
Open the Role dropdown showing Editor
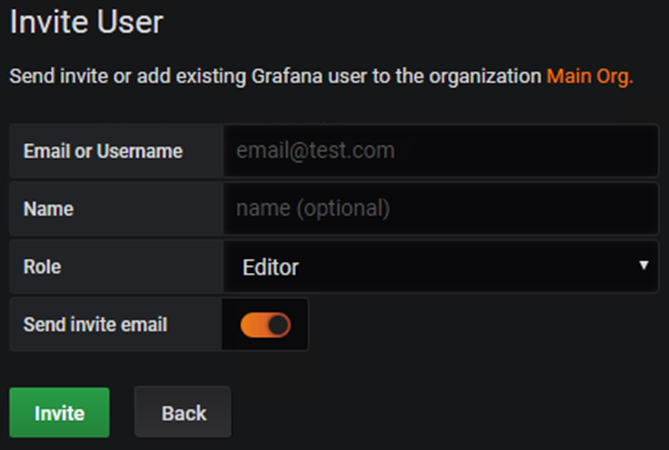point(440,267)
